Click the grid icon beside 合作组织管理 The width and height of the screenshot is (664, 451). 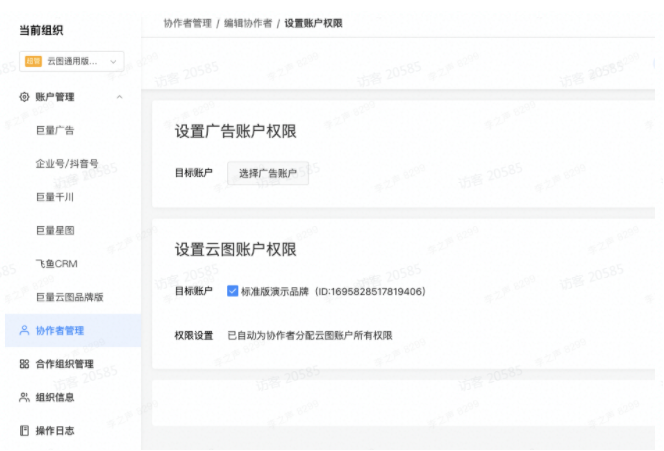coord(24,364)
